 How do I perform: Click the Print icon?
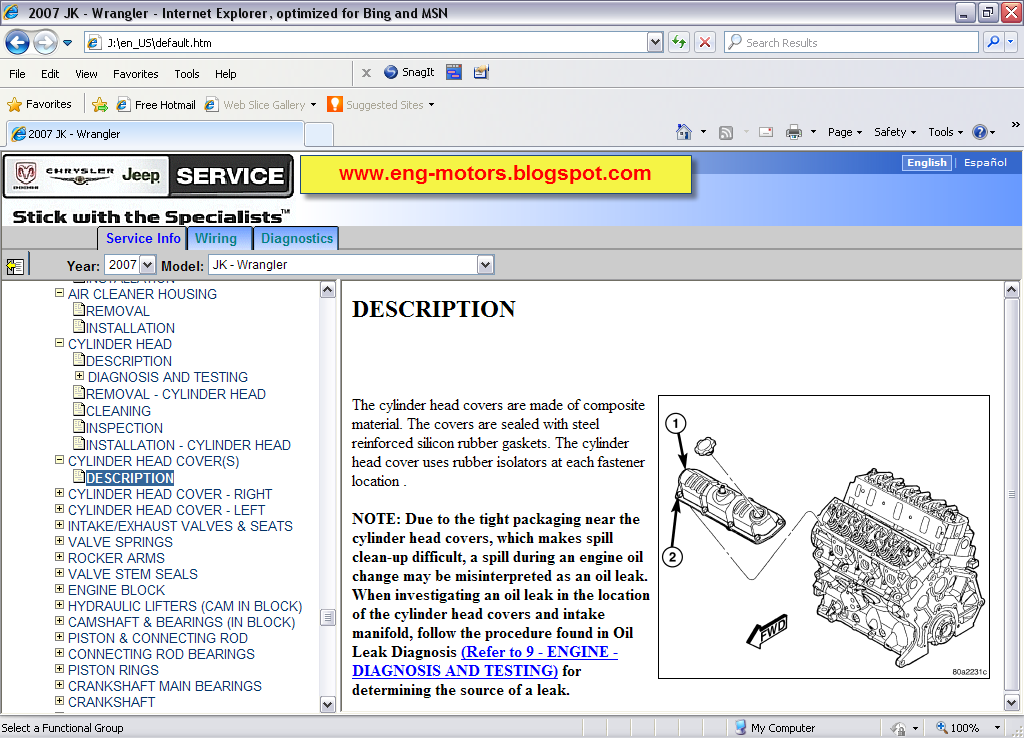[793, 133]
